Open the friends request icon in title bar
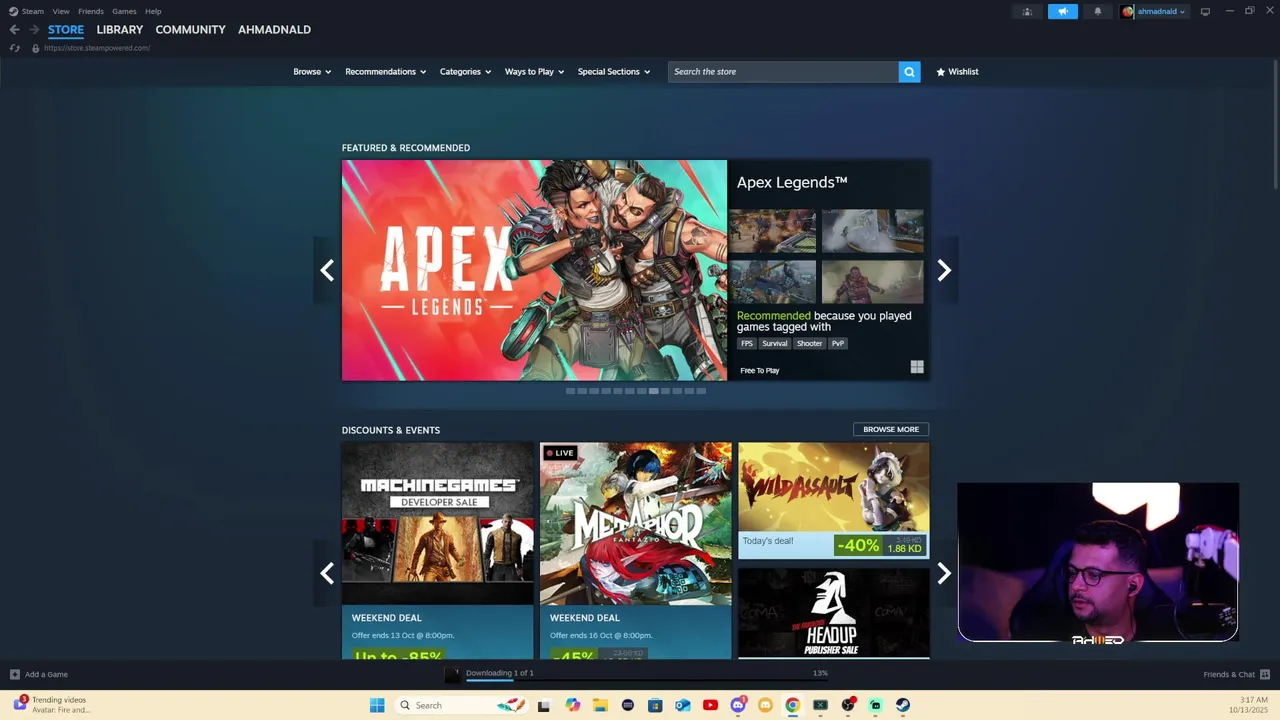Viewport: 1280px width, 720px height. tap(1027, 12)
